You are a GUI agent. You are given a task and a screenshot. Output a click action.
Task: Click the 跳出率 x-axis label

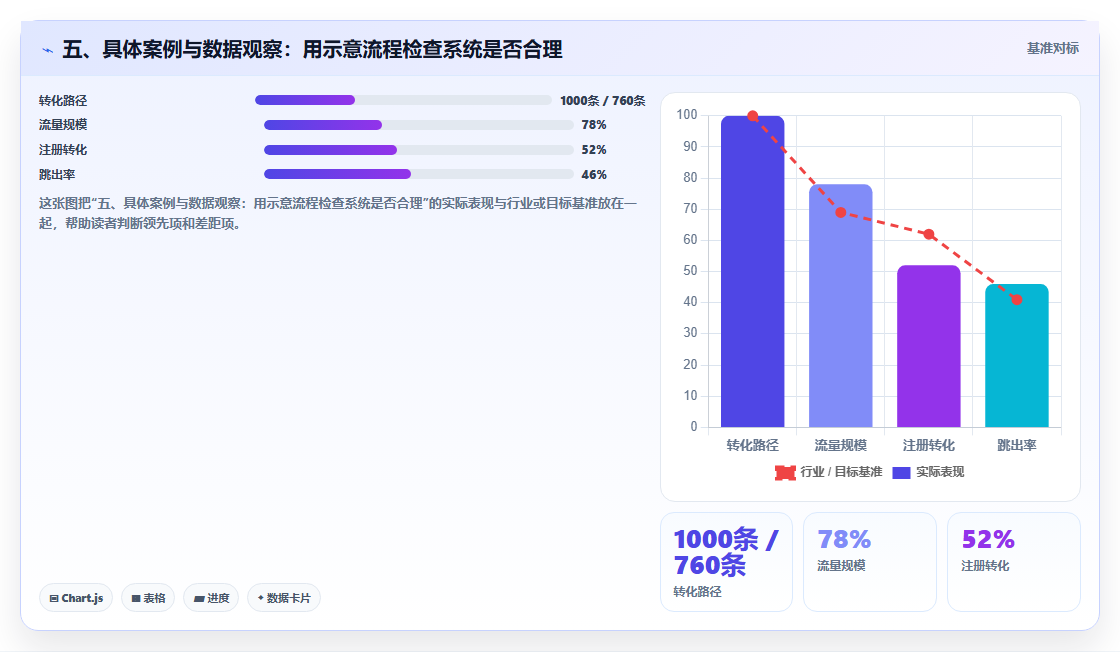pyautogui.click(x=1016, y=445)
